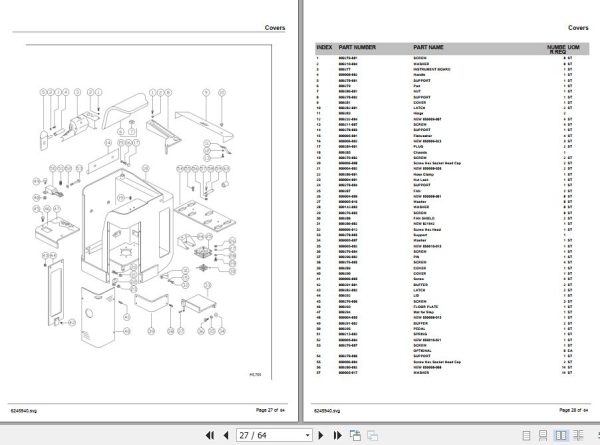
Task: Click the Covers heading on right page
Action: [x=578, y=28]
